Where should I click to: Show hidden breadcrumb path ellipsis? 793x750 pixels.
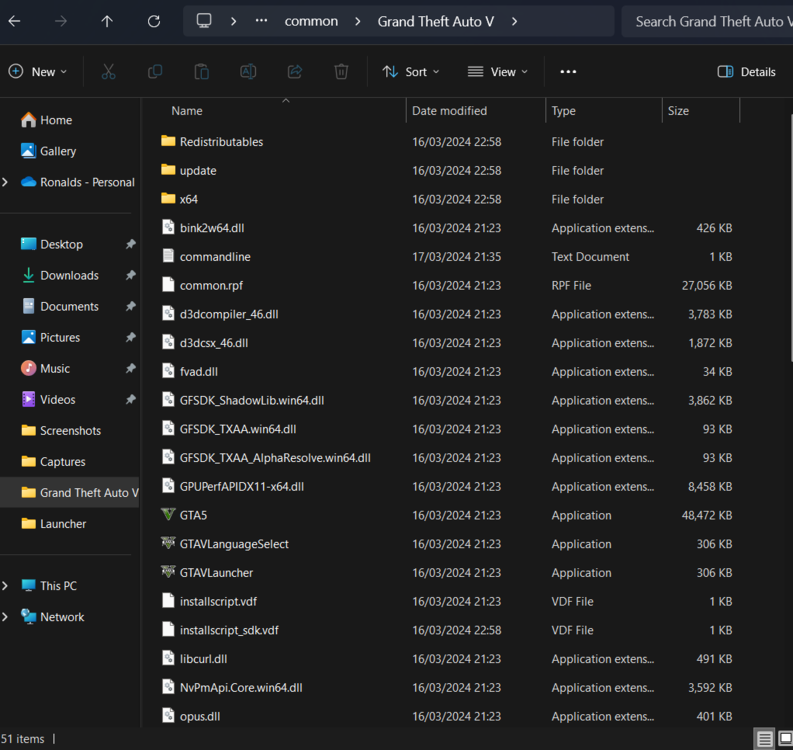click(261, 21)
